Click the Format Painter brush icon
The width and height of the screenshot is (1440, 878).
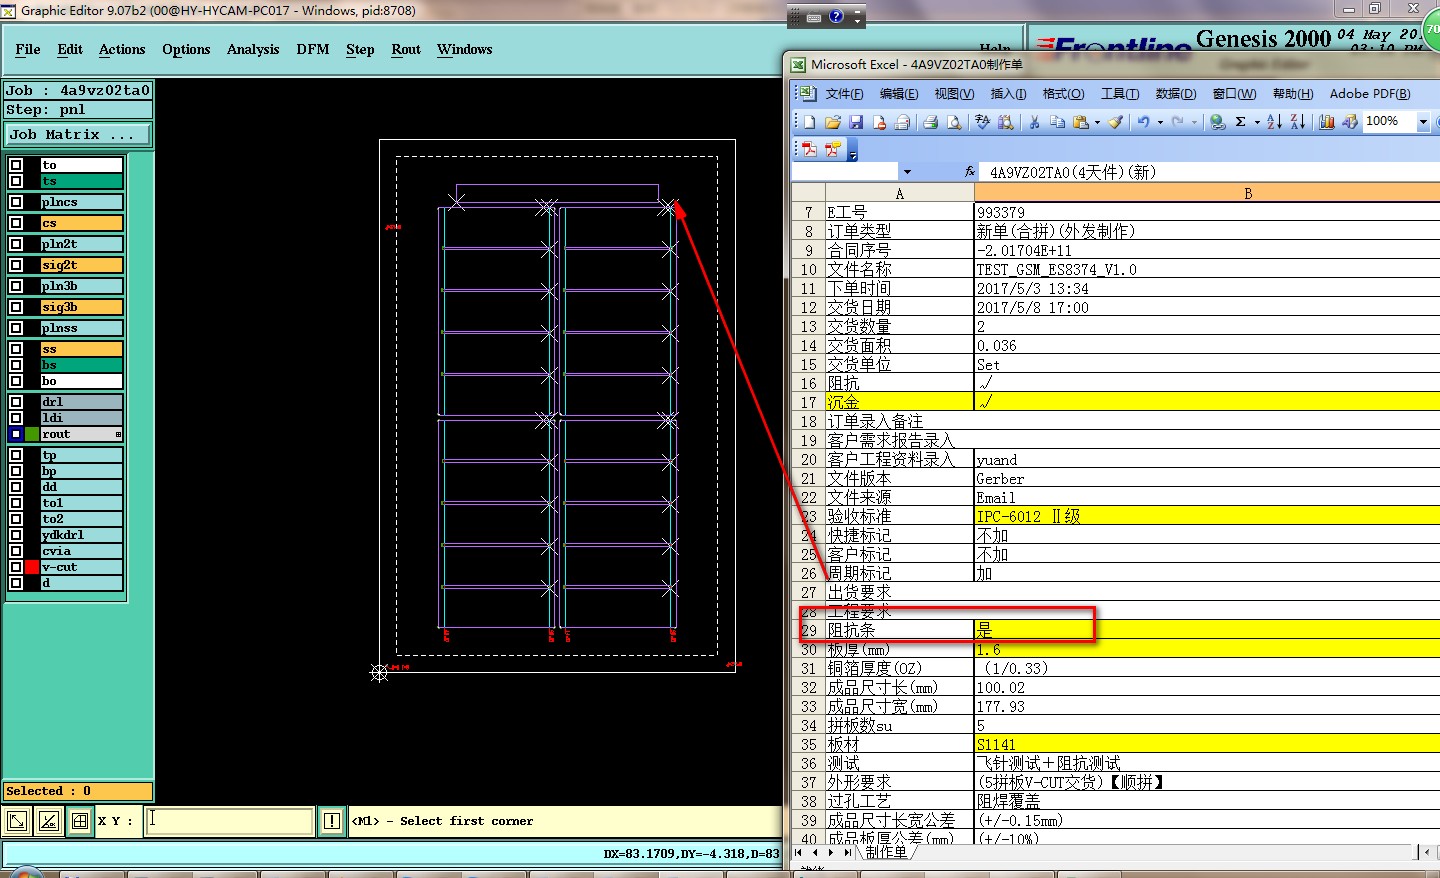point(1115,122)
